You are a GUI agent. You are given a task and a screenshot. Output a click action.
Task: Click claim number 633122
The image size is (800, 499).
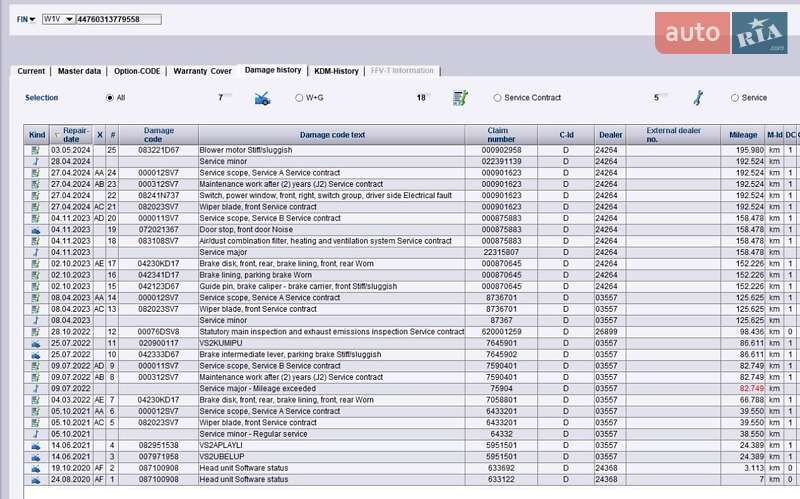coord(501,480)
